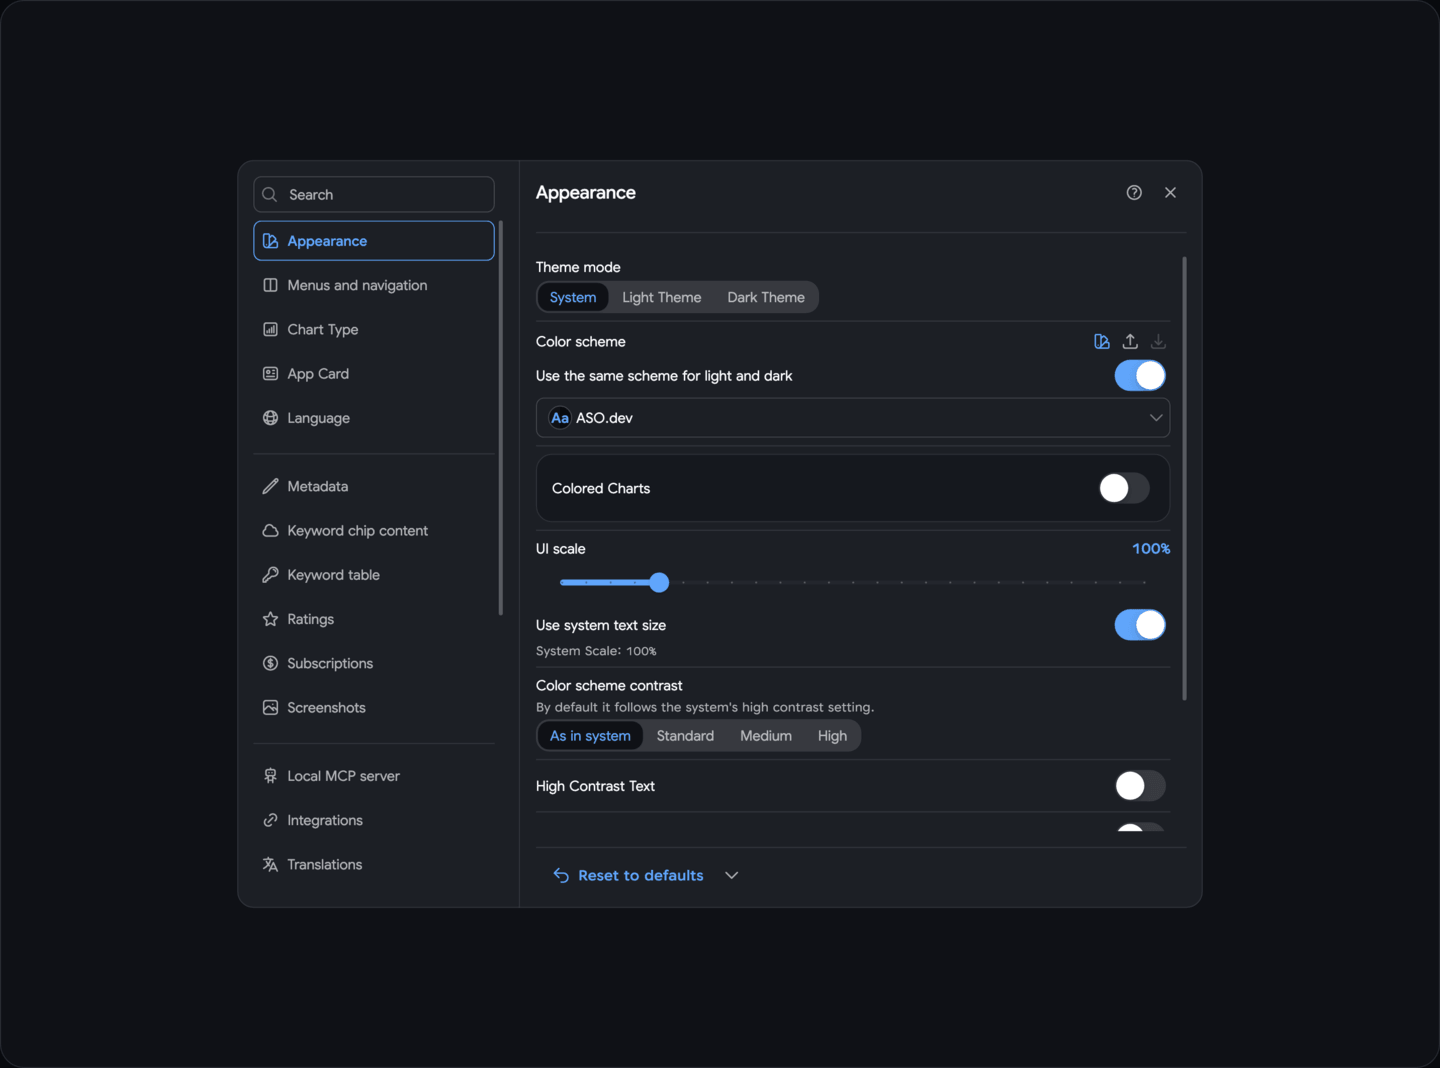
Task: Enable the Colored Charts toggle
Action: [x=1124, y=488]
